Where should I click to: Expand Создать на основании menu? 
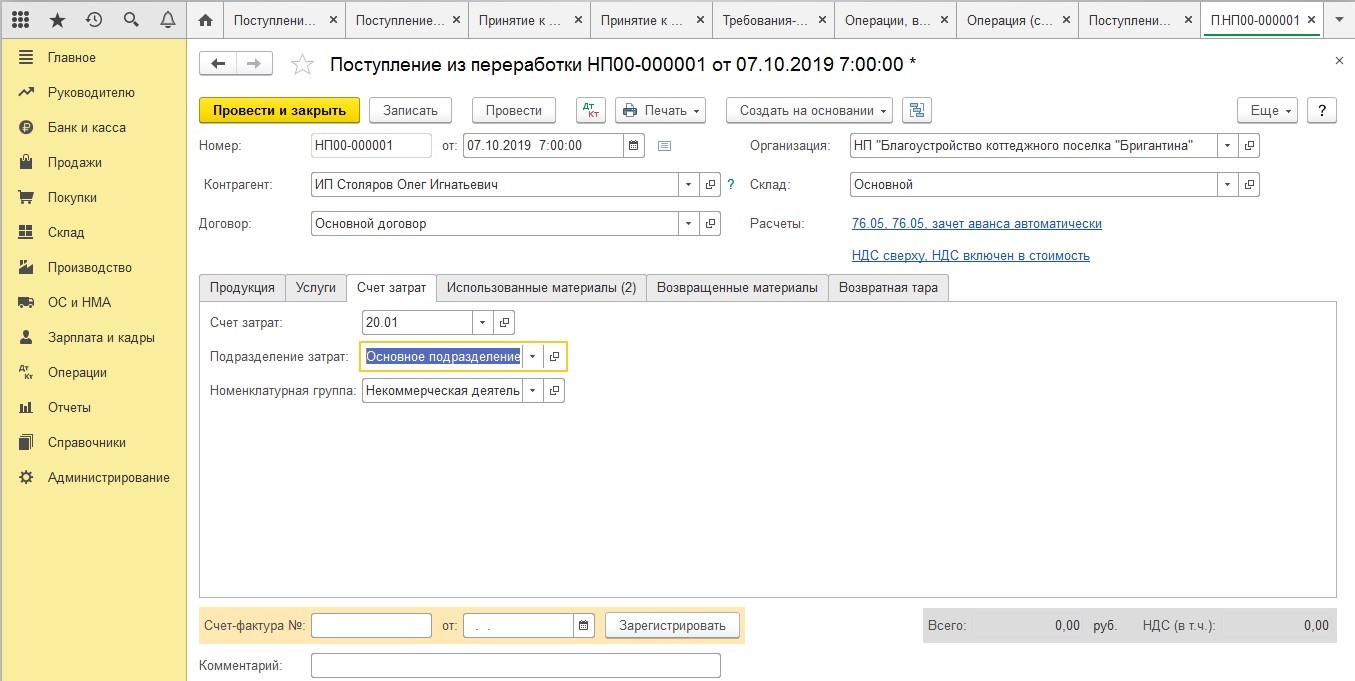click(x=809, y=110)
